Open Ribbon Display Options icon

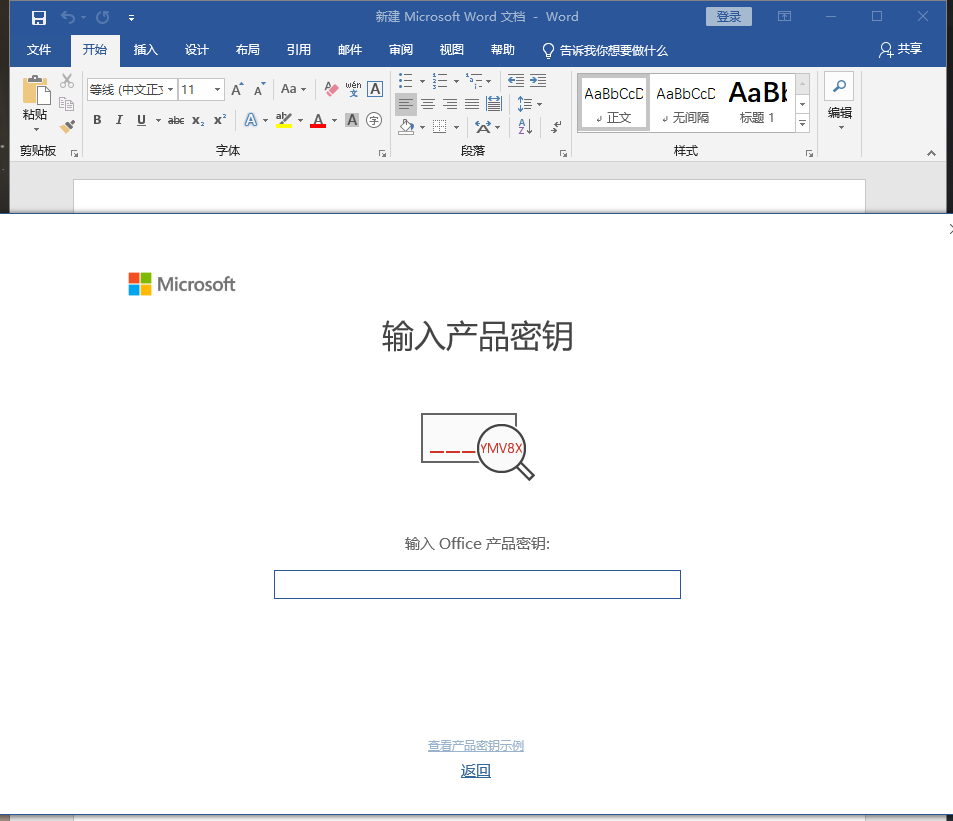785,16
